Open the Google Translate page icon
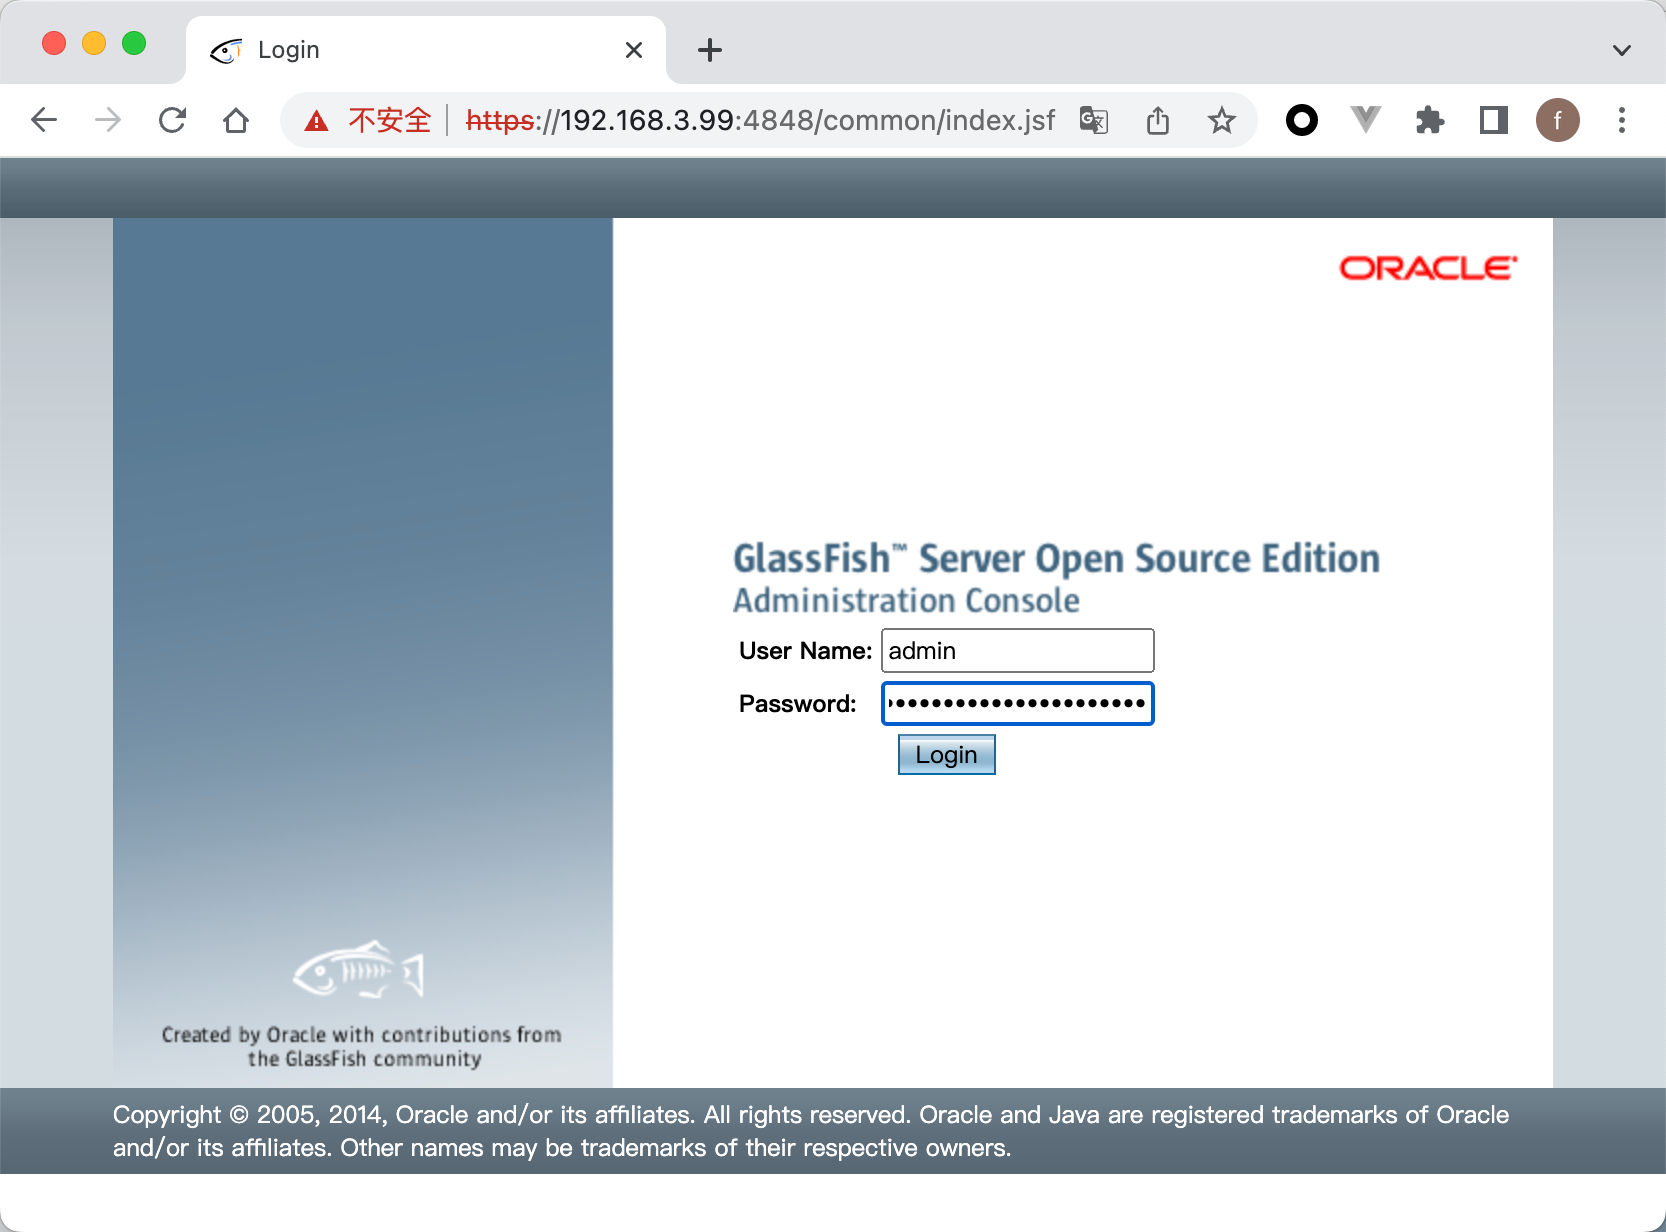The image size is (1666, 1232). point(1094,121)
